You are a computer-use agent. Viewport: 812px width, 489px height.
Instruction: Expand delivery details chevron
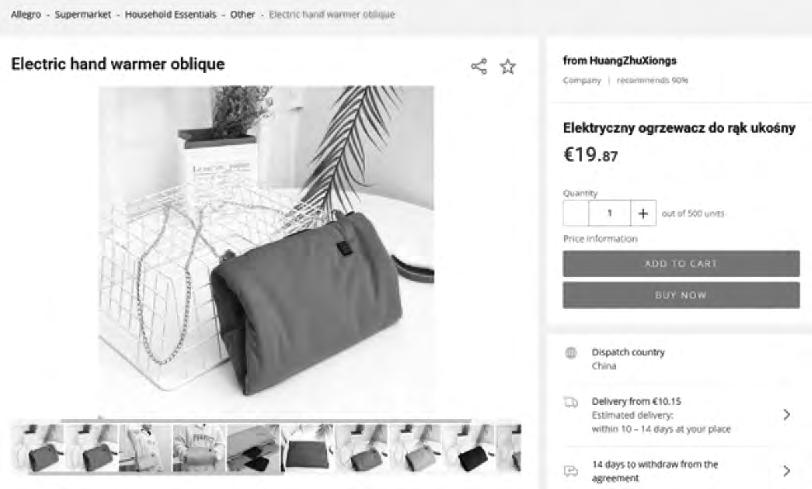[787, 414]
